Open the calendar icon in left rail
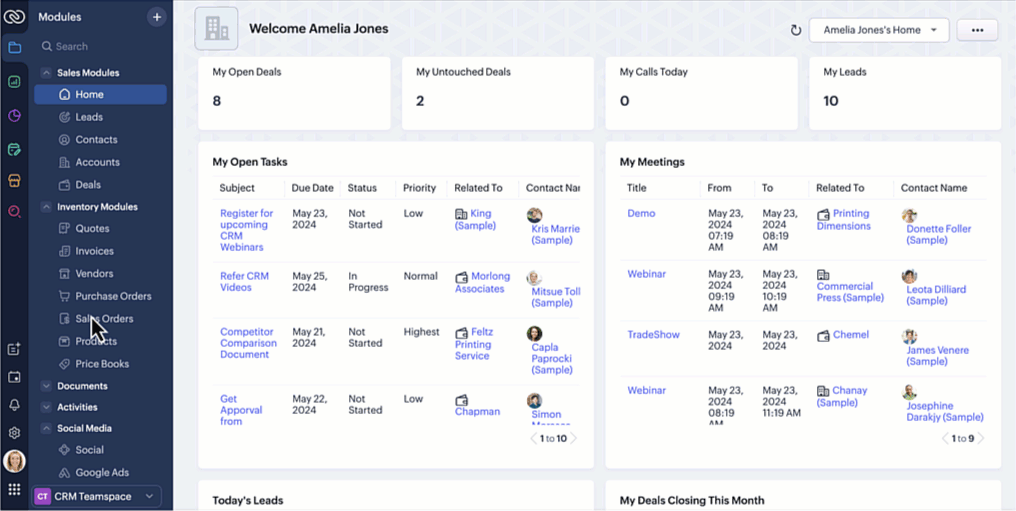Image resolution: width=1016 pixels, height=511 pixels. 14,377
